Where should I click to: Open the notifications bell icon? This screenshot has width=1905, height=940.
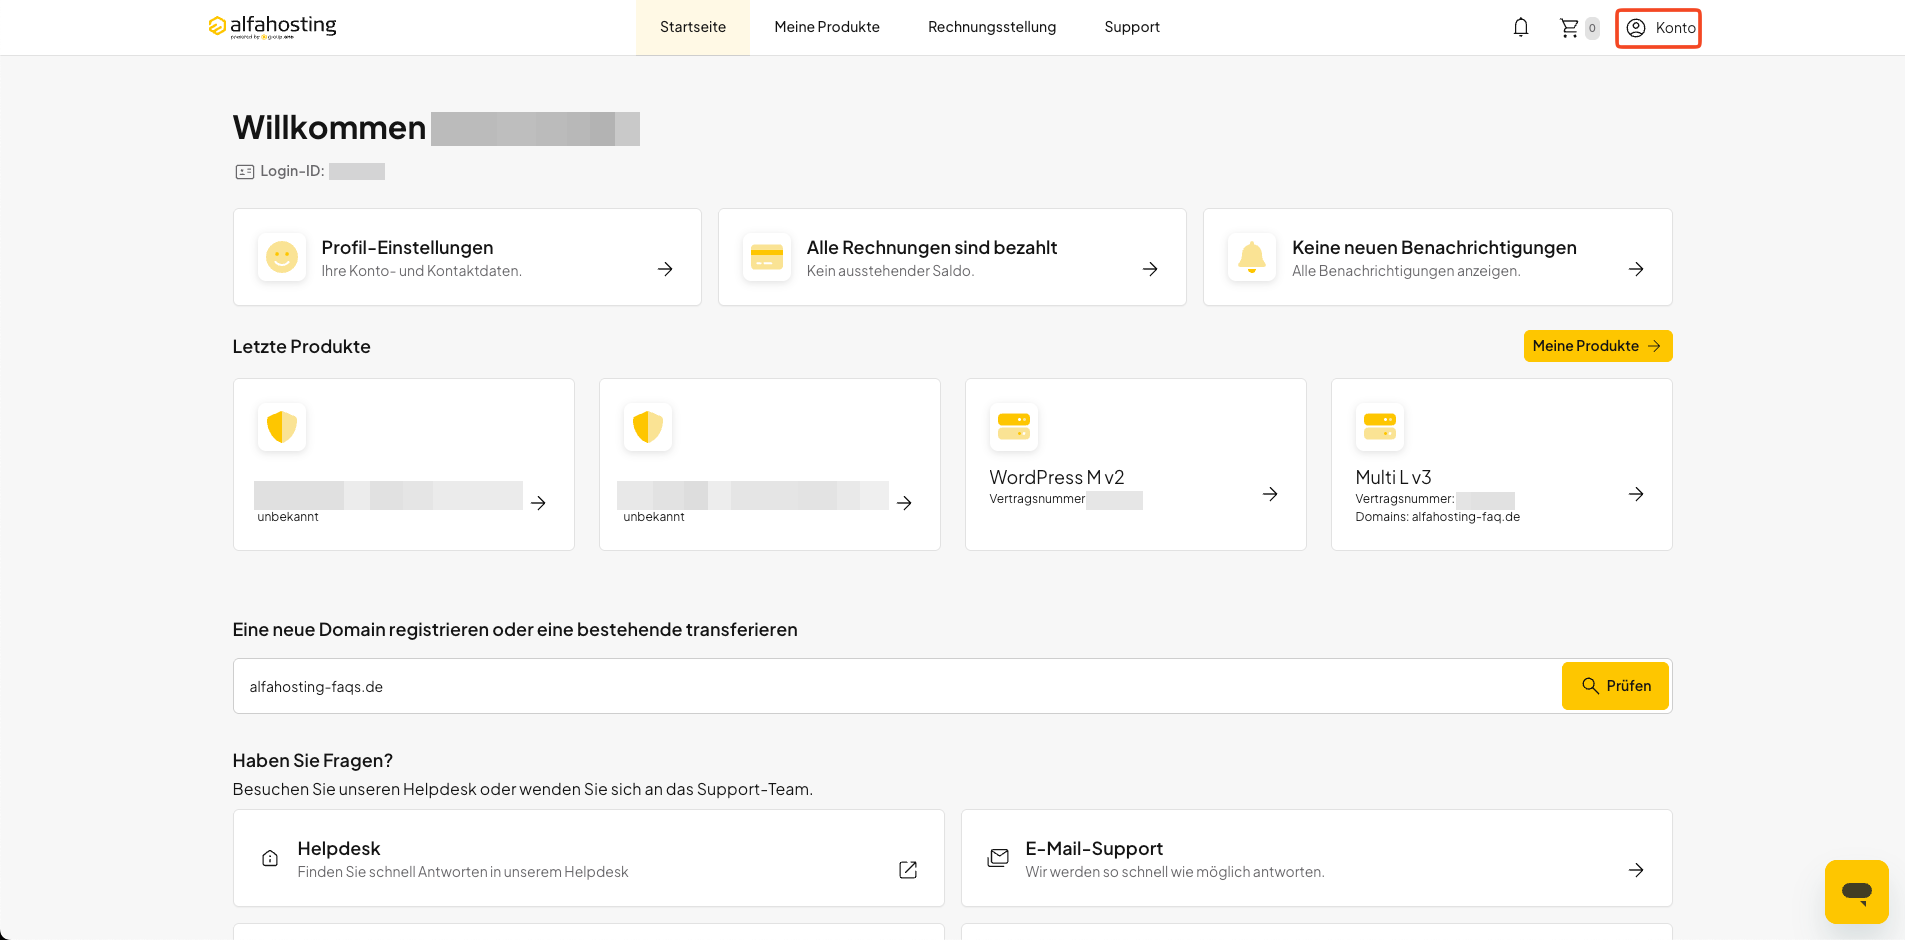pyautogui.click(x=1521, y=28)
